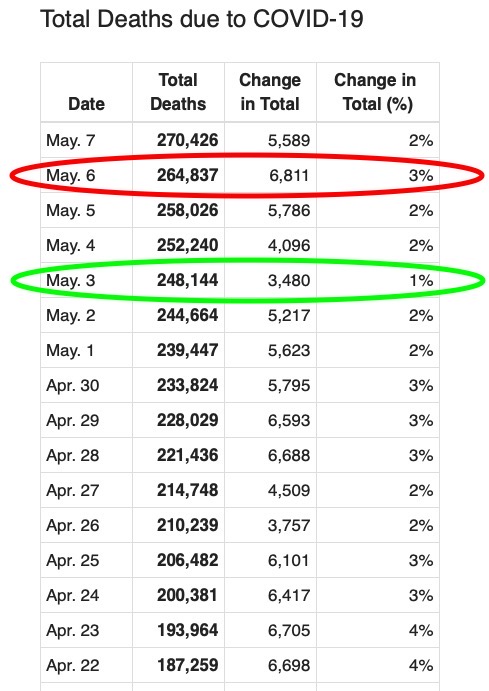This screenshot has width=489, height=691.
Task: Click the 3,480 change value
Action: point(289,280)
